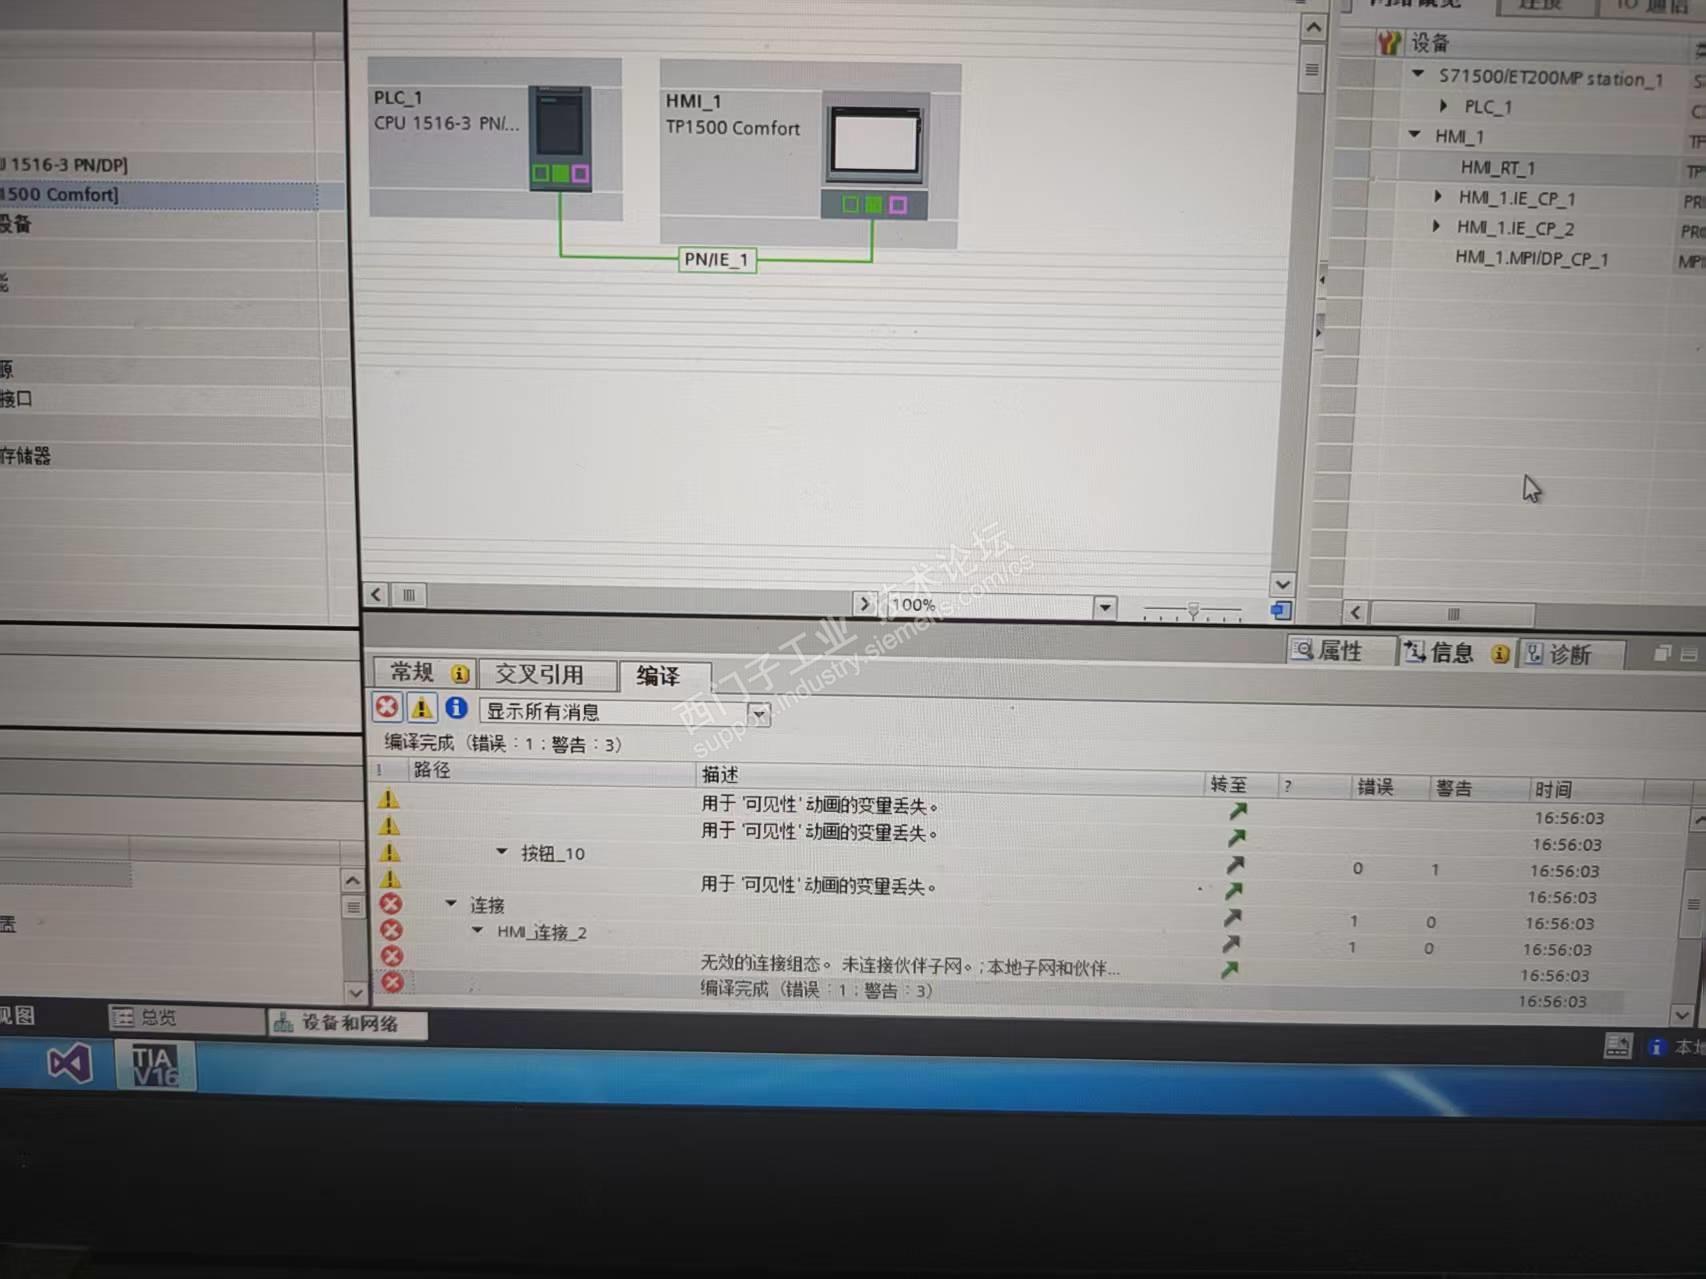Collapse the HMI_连接_2 message group
Image resolution: width=1706 pixels, height=1279 pixels.
point(478,930)
